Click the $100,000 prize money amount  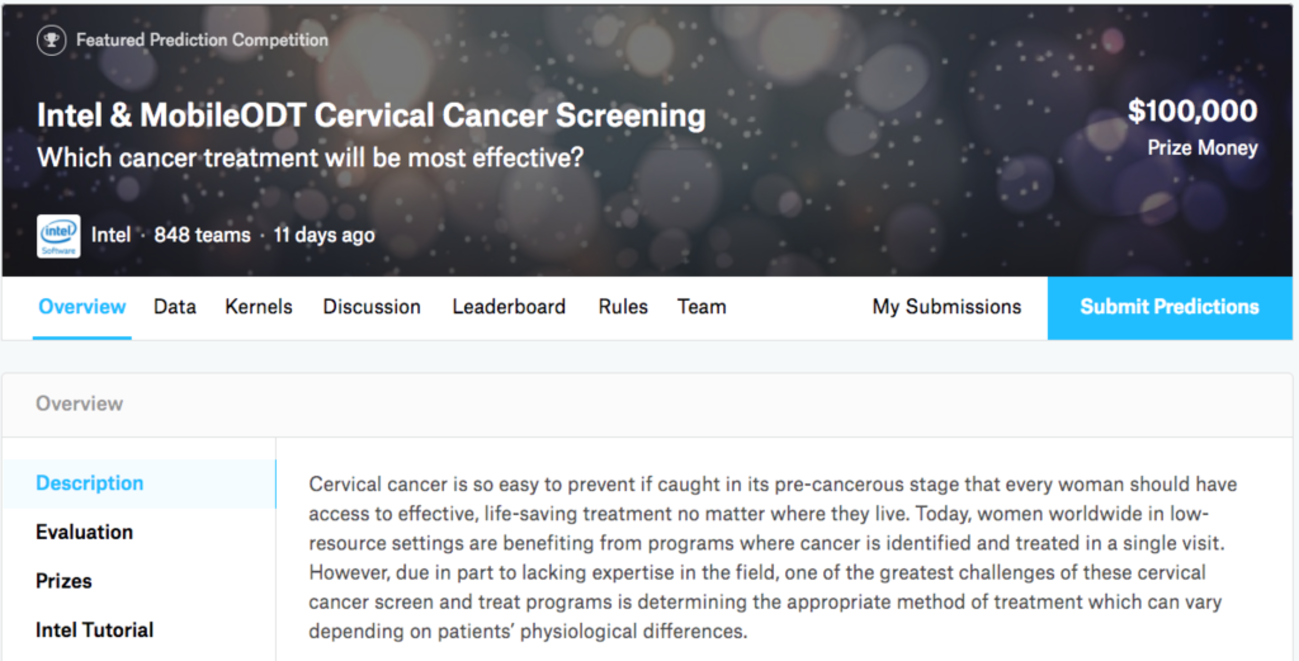click(1193, 111)
